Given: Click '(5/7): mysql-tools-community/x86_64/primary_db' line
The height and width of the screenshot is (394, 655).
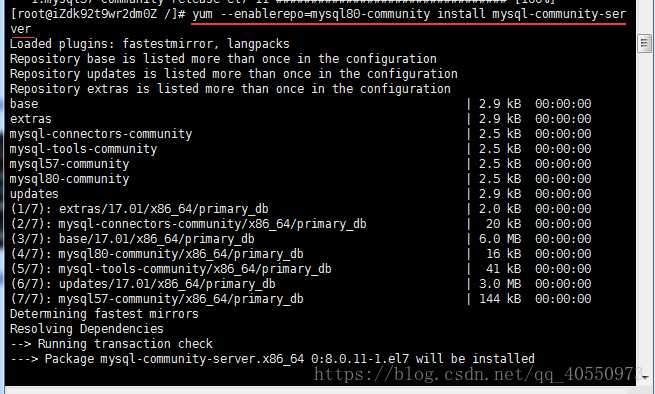Looking at the screenshot, I should pyautogui.click(x=170, y=269).
